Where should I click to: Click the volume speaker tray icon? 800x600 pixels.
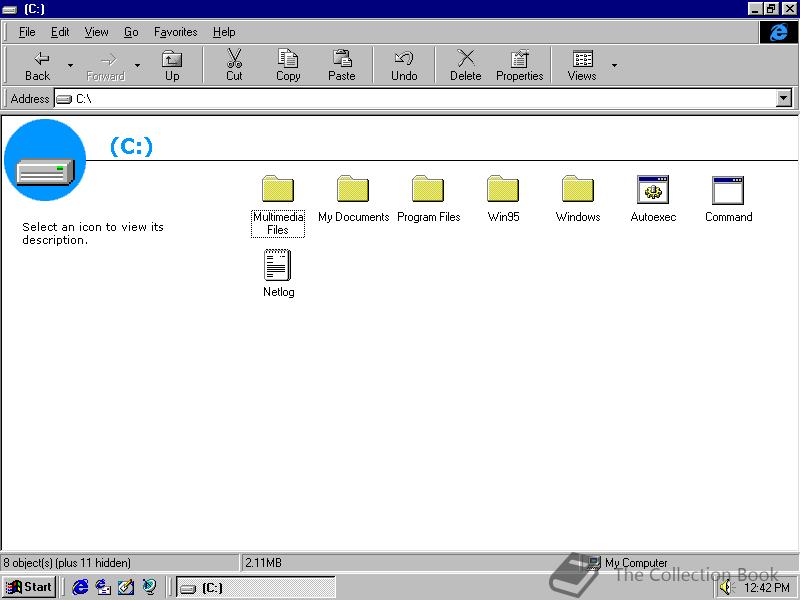tap(726, 588)
